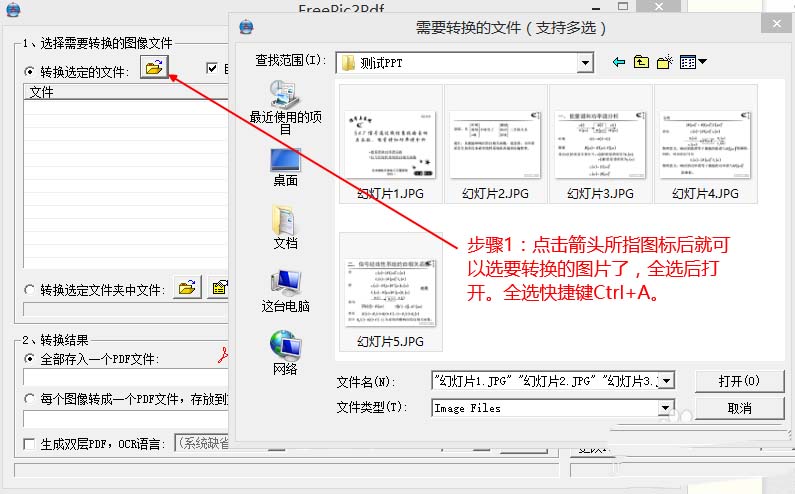Open the OCR语言 combo box

(202, 443)
